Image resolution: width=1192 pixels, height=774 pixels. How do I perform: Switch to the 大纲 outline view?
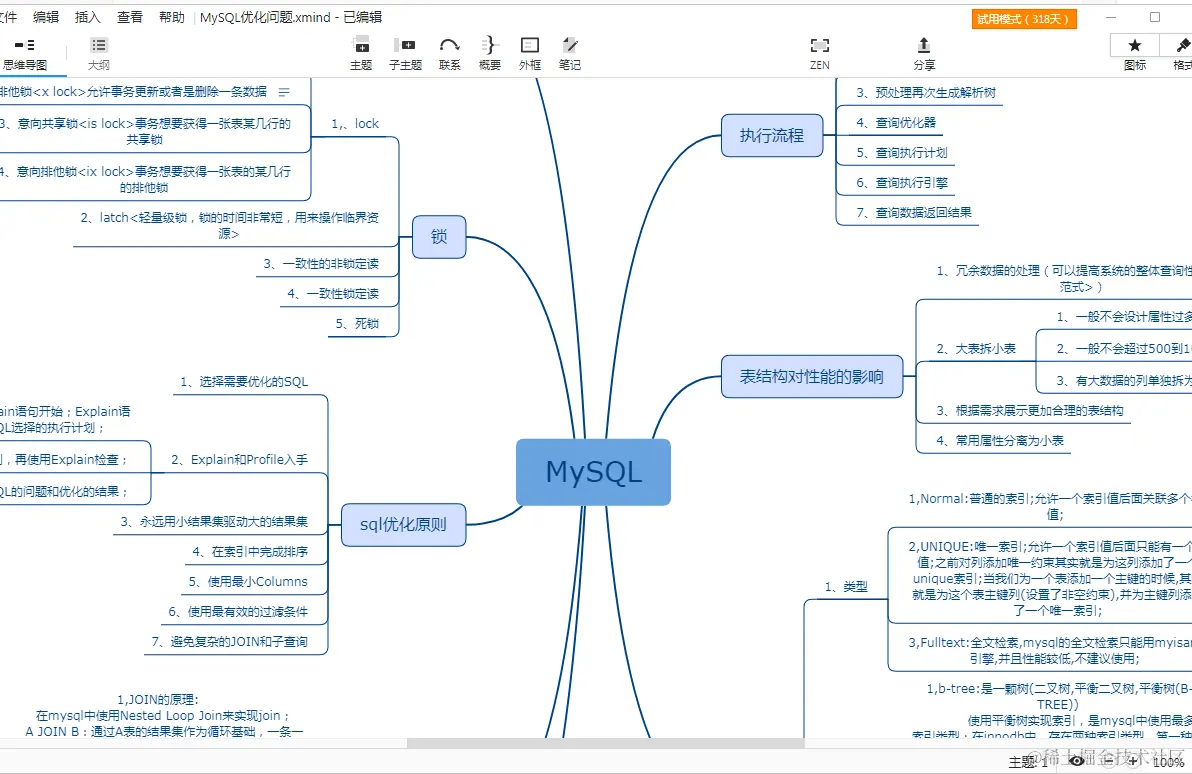point(98,50)
